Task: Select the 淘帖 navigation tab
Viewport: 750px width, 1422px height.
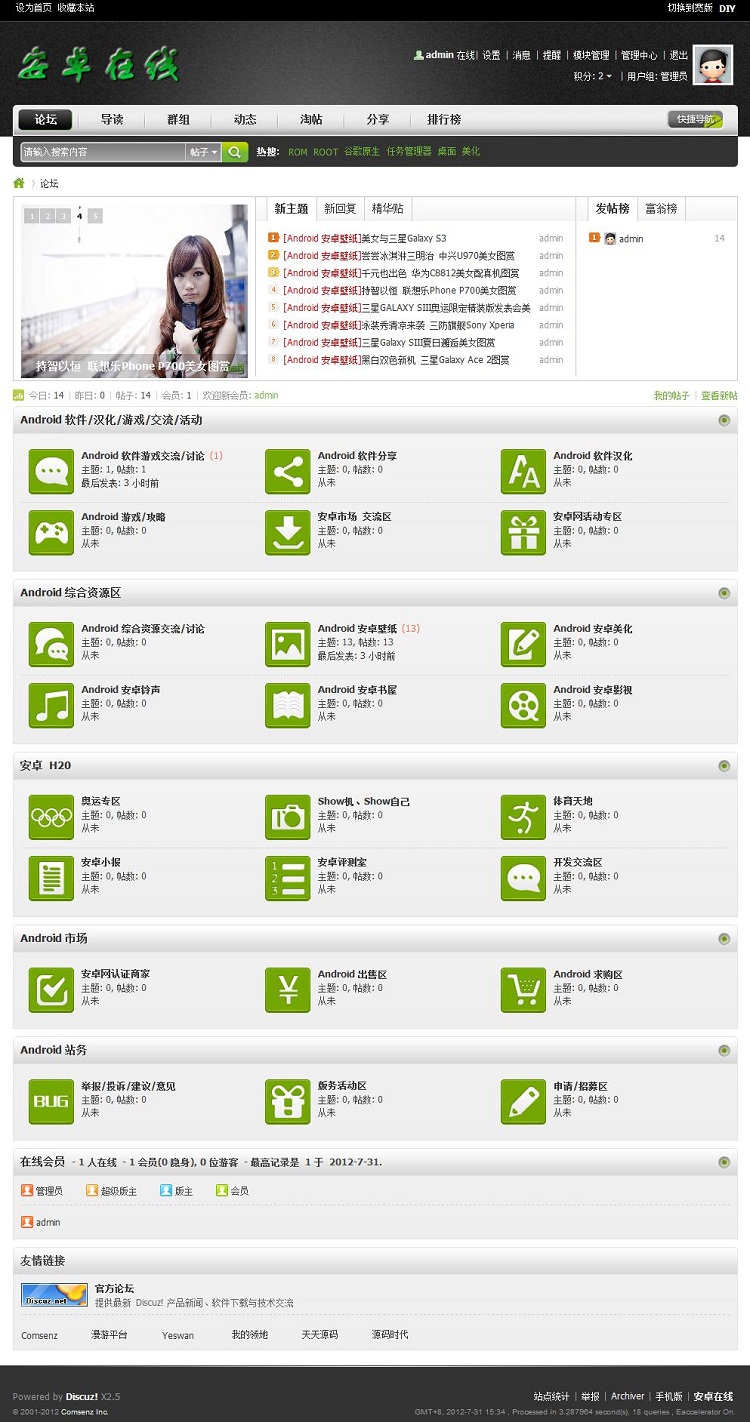Action: [x=311, y=120]
